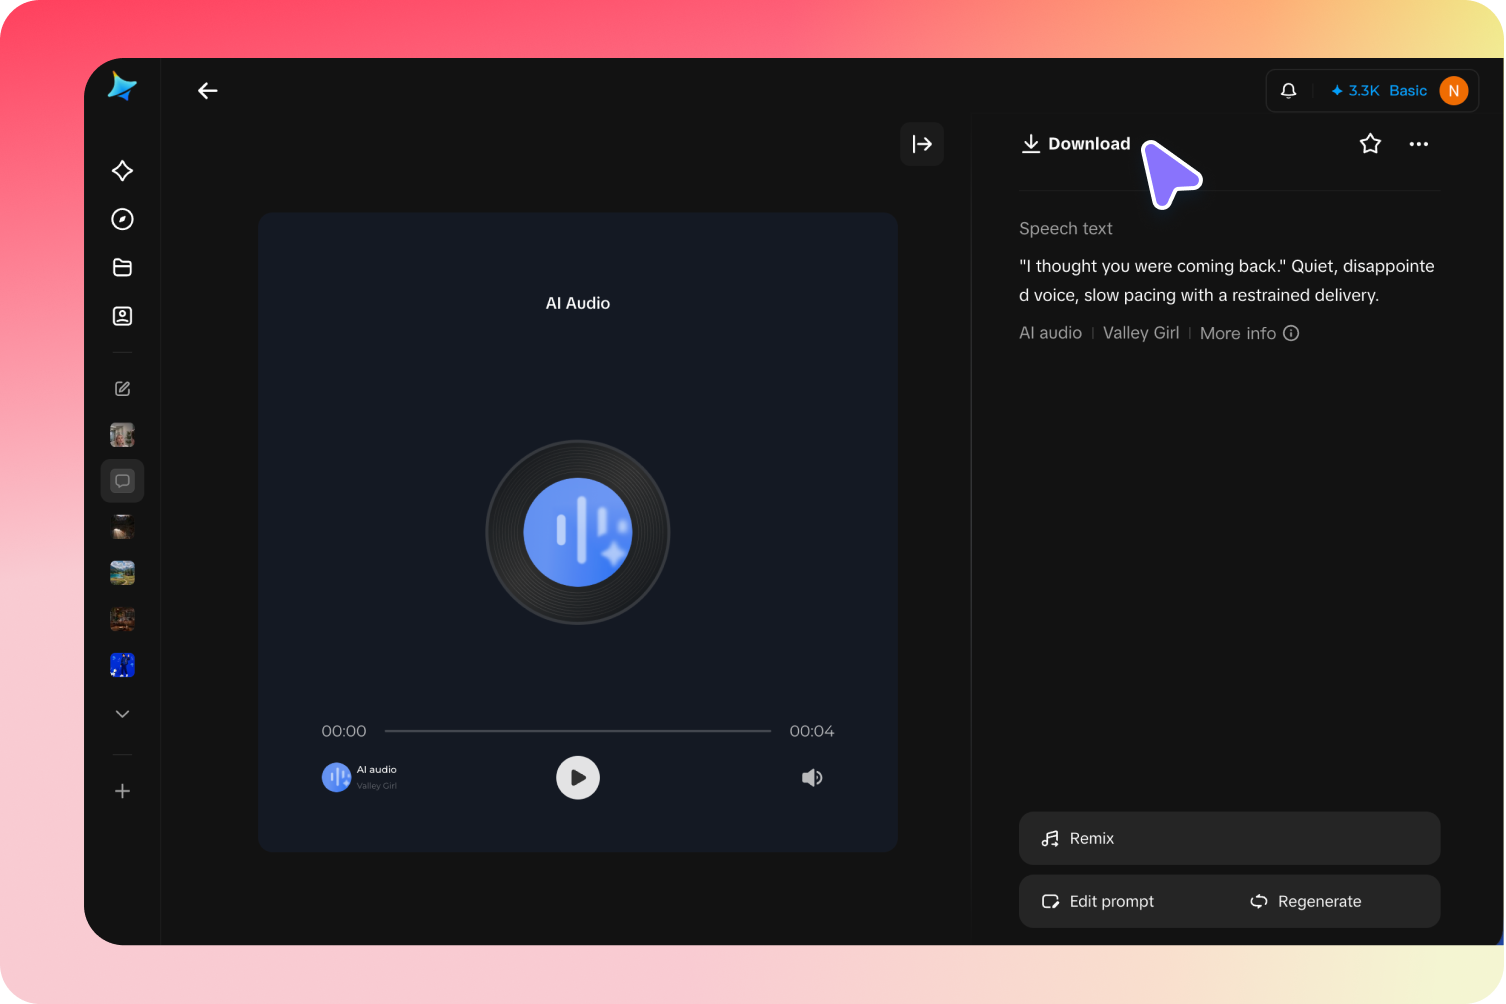Regenerate the audio
Viewport: 1506px width, 1004px height.
[1306, 901]
